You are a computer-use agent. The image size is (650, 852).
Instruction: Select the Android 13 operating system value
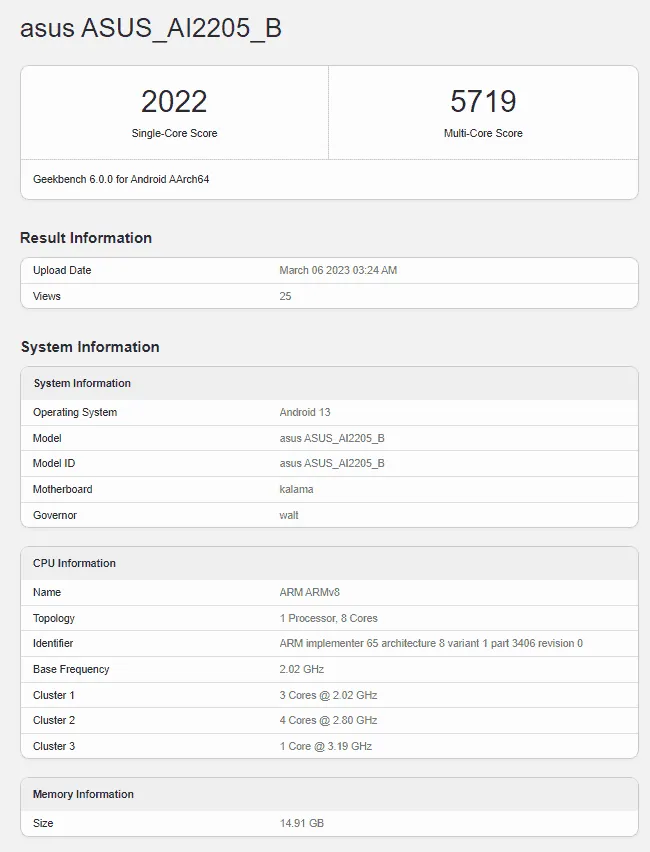pyautogui.click(x=305, y=412)
